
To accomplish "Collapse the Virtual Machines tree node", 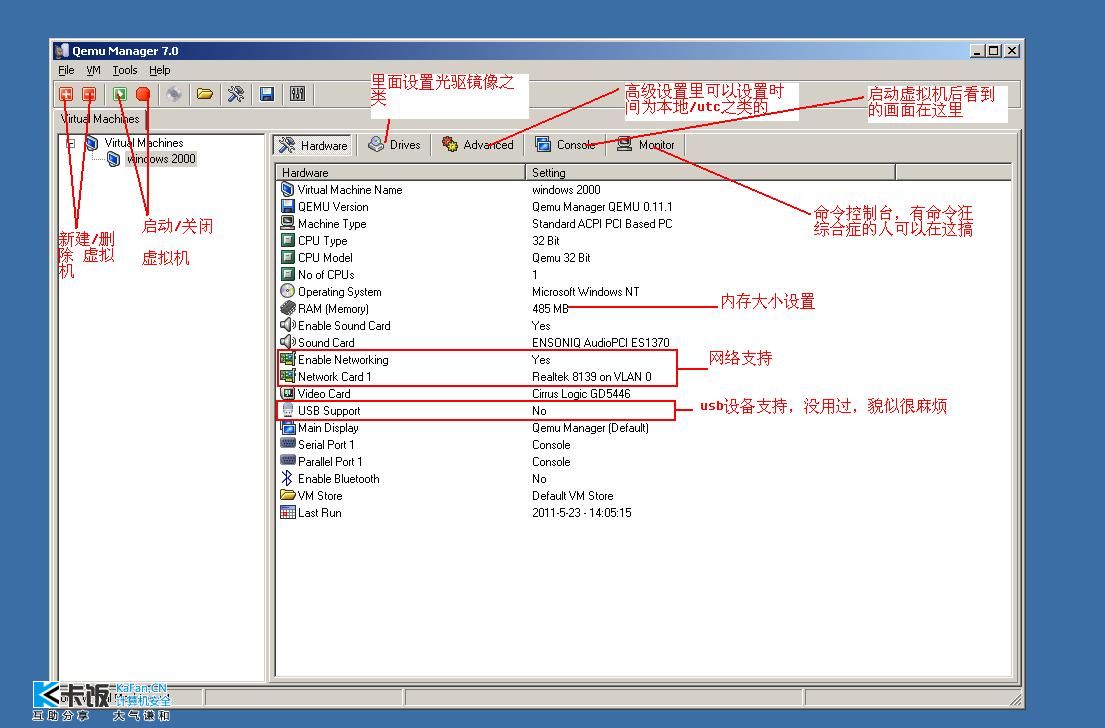I will click(70, 143).
